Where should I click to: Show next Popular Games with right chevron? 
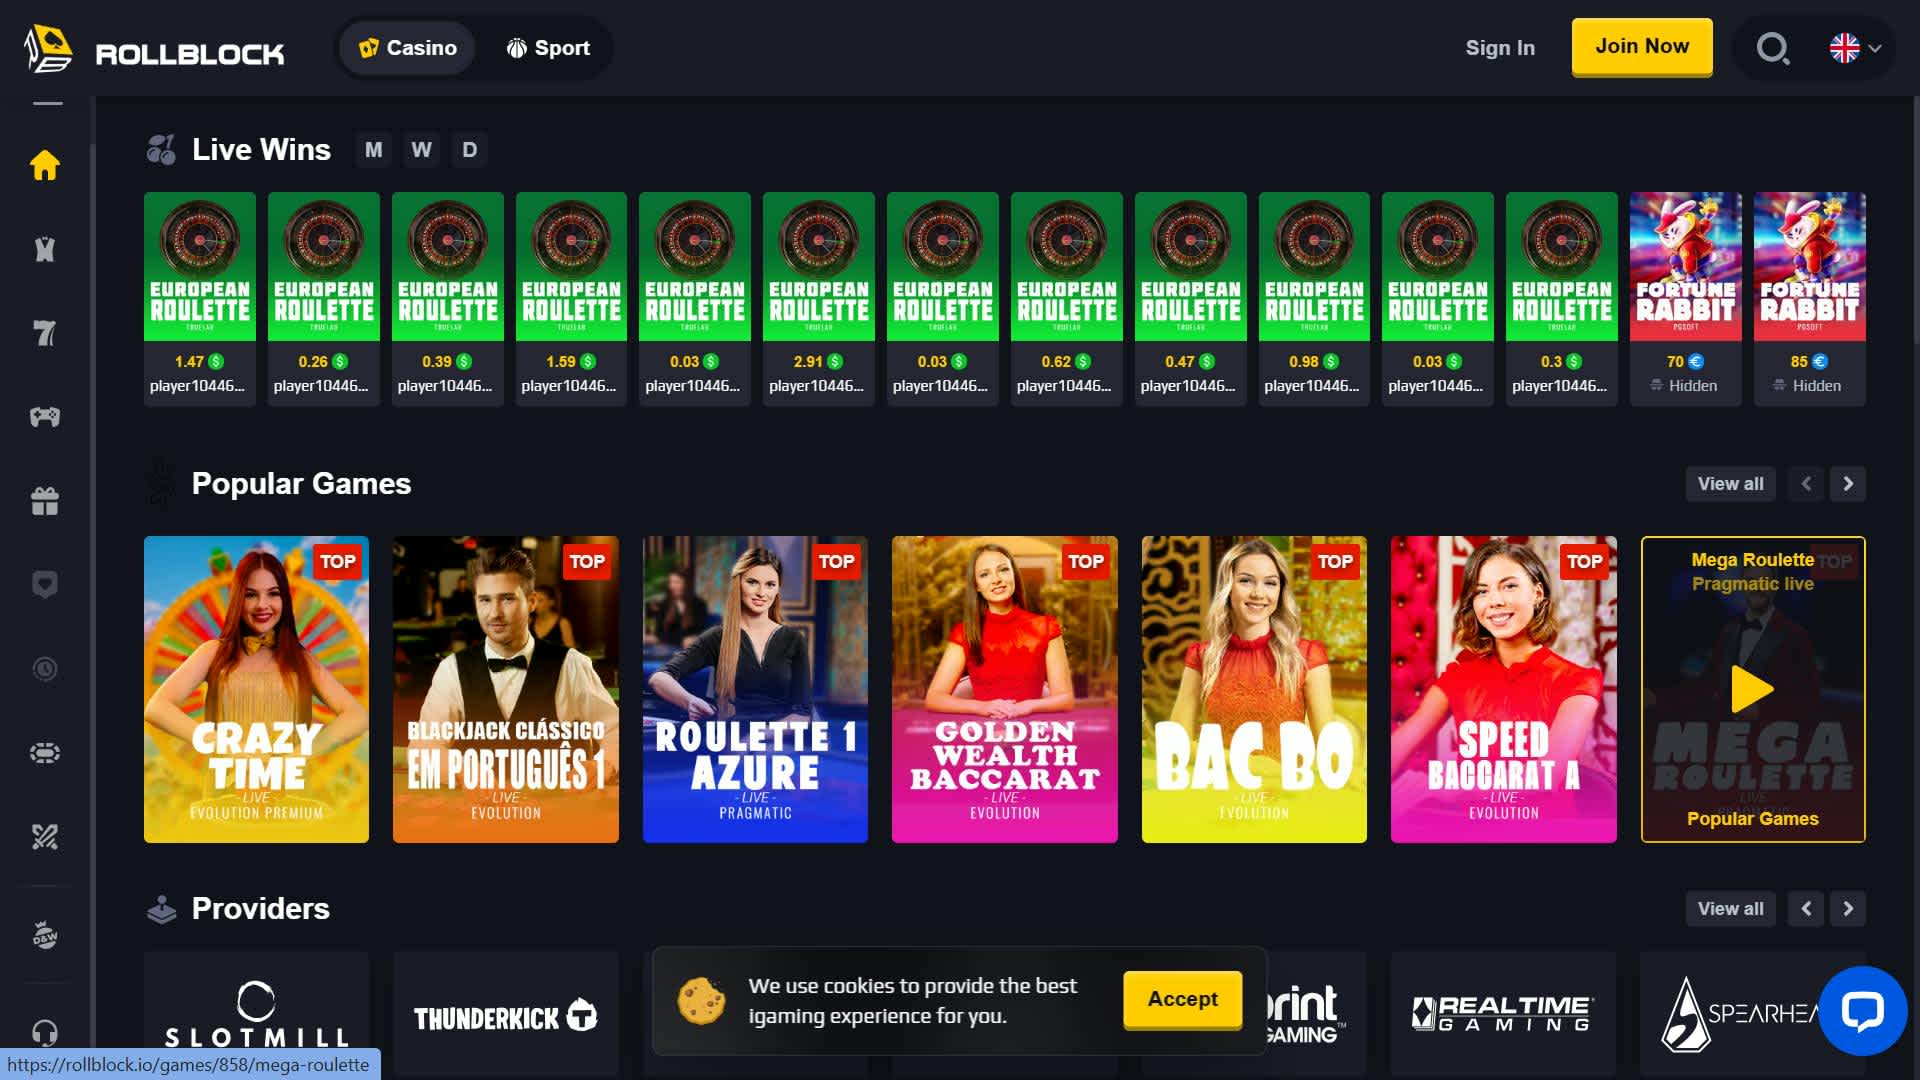[1848, 484]
